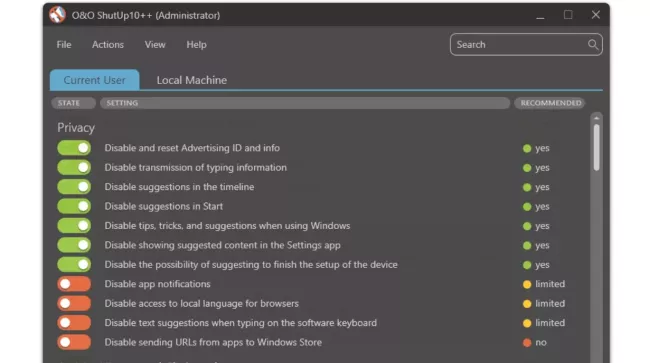Toggle Disable suggestions in Start switch
This screenshot has width=650, height=363.
74,206
